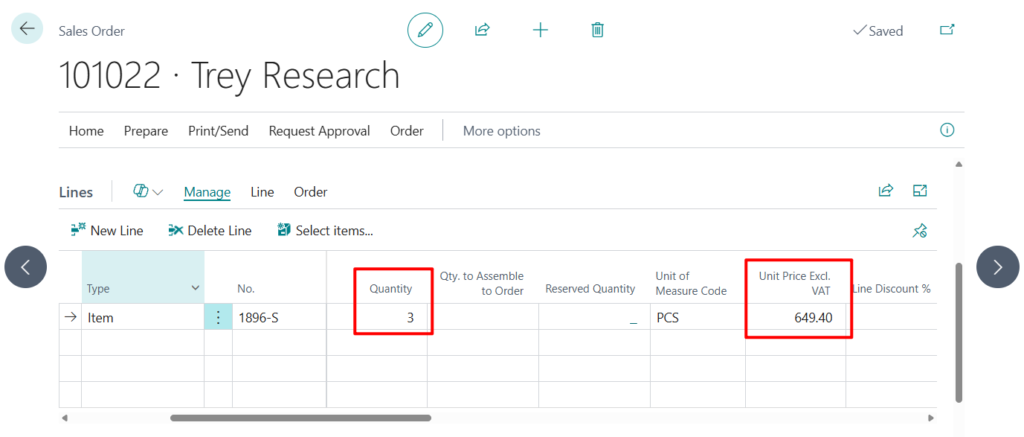
Task: Expand the Lines view dropdown chevron
Action: tap(158, 192)
